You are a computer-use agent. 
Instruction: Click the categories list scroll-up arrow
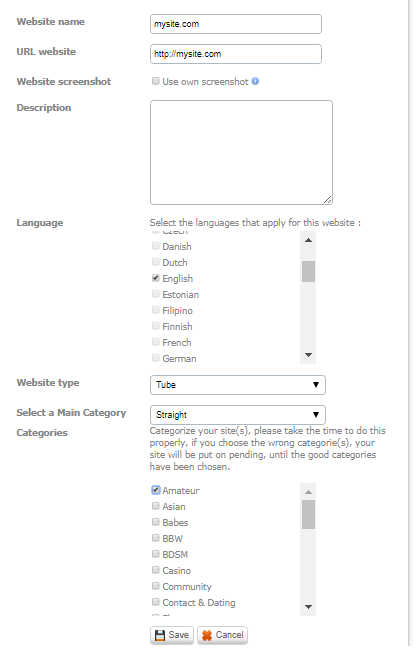(x=308, y=492)
